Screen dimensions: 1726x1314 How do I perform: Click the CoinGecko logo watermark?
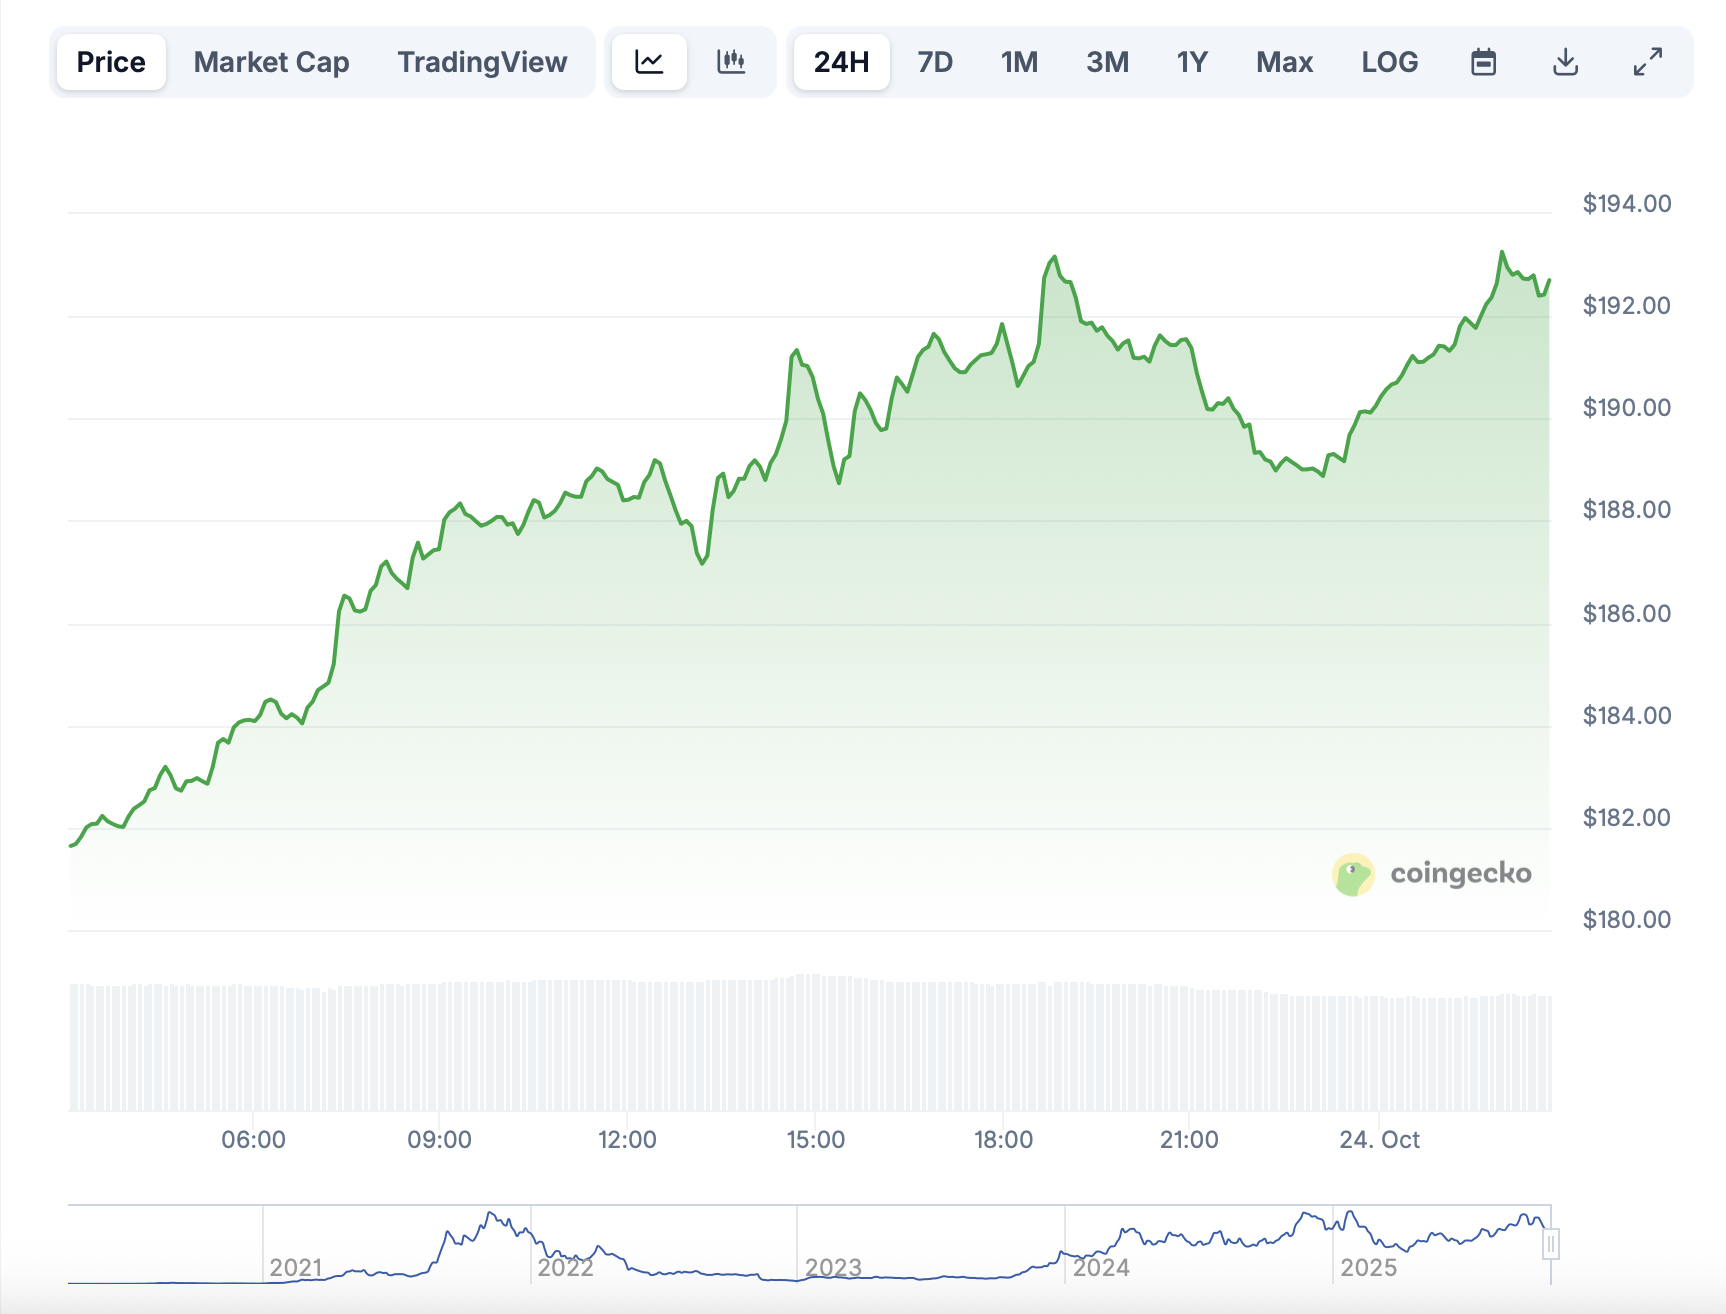[1432, 874]
